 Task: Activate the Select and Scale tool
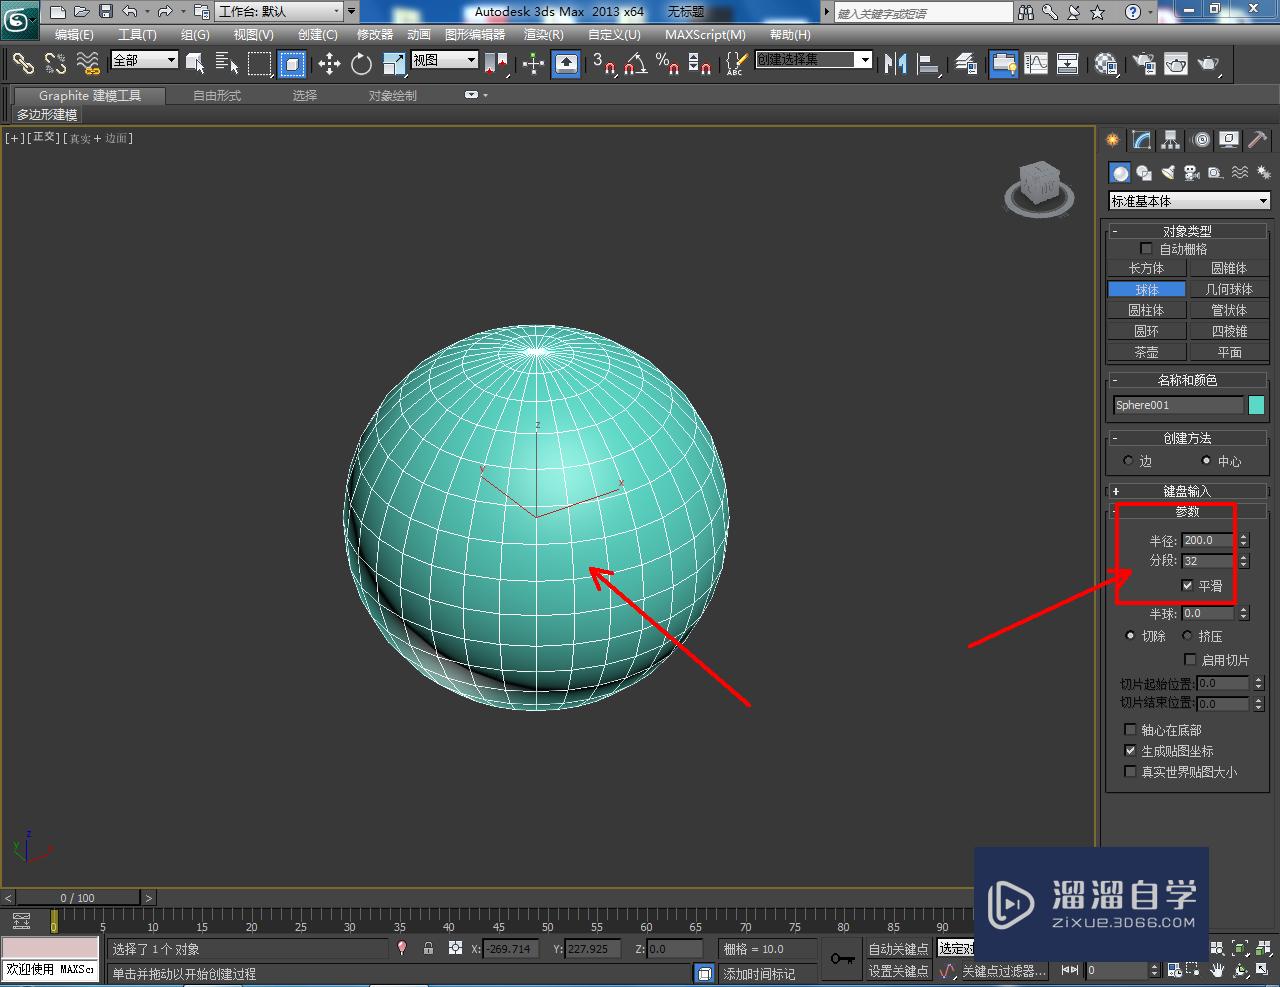pos(393,64)
